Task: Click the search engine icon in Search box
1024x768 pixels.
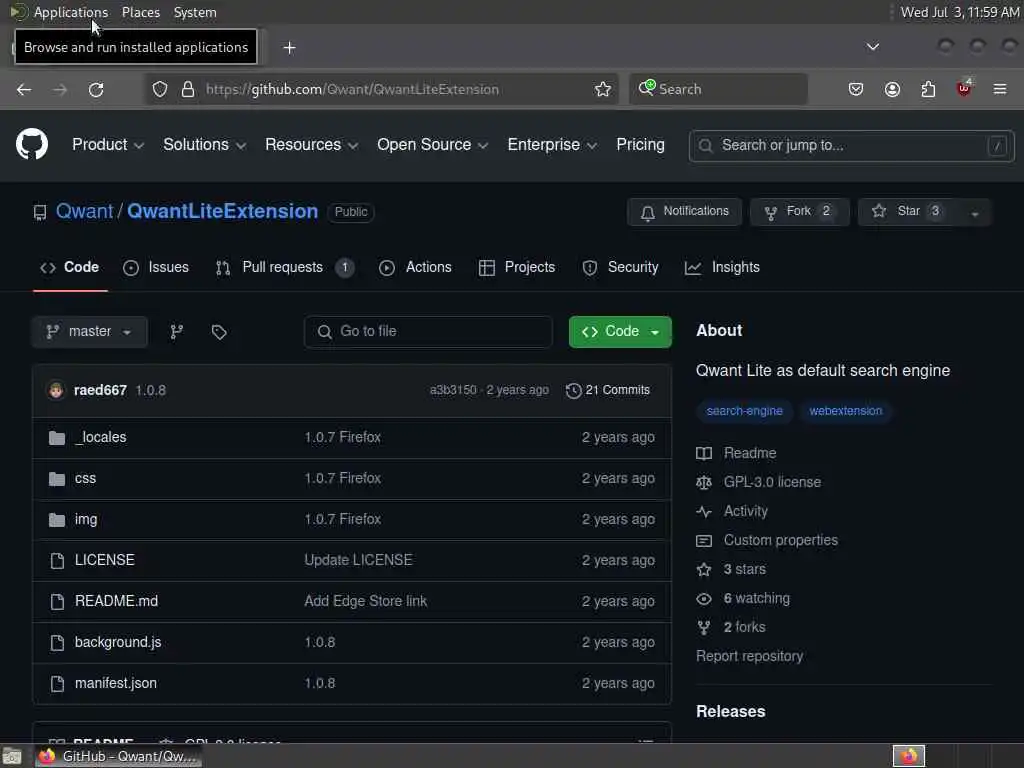Action: [x=647, y=88]
